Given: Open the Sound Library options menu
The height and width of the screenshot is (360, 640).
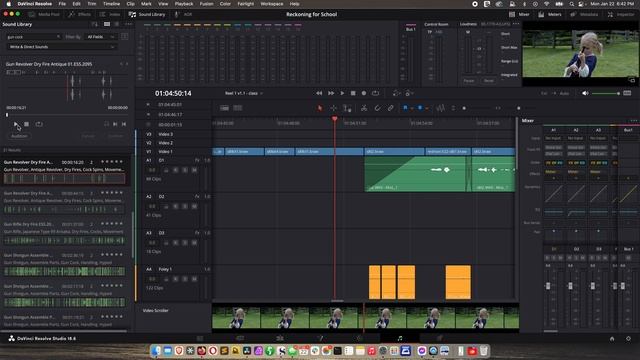Looking at the screenshot, I should pyautogui.click(x=128, y=24).
